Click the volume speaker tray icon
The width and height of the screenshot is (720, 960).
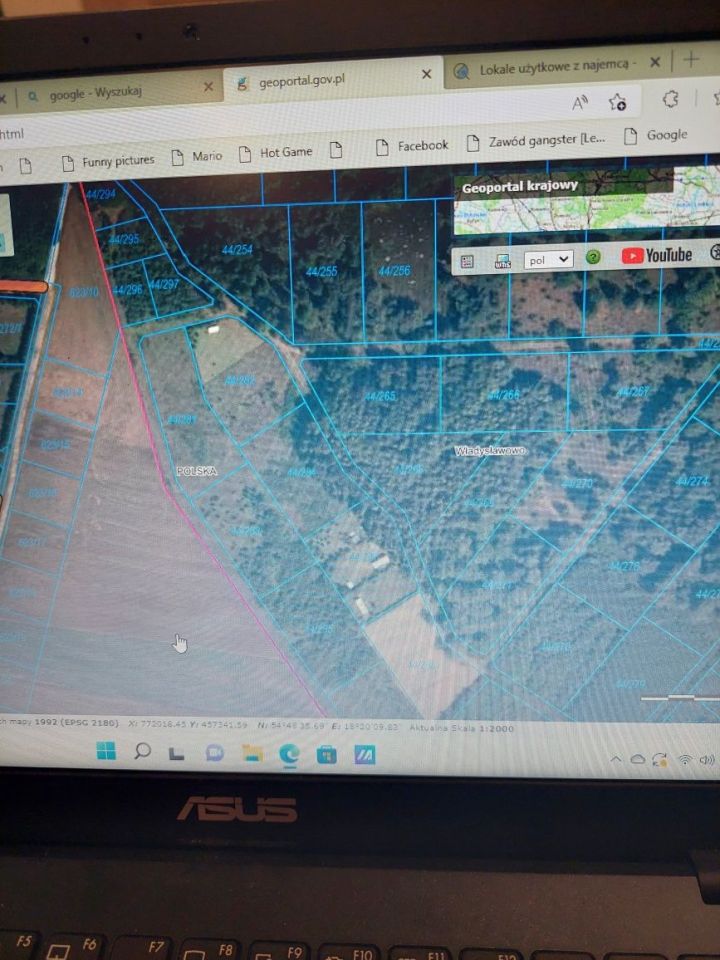(x=707, y=760)
